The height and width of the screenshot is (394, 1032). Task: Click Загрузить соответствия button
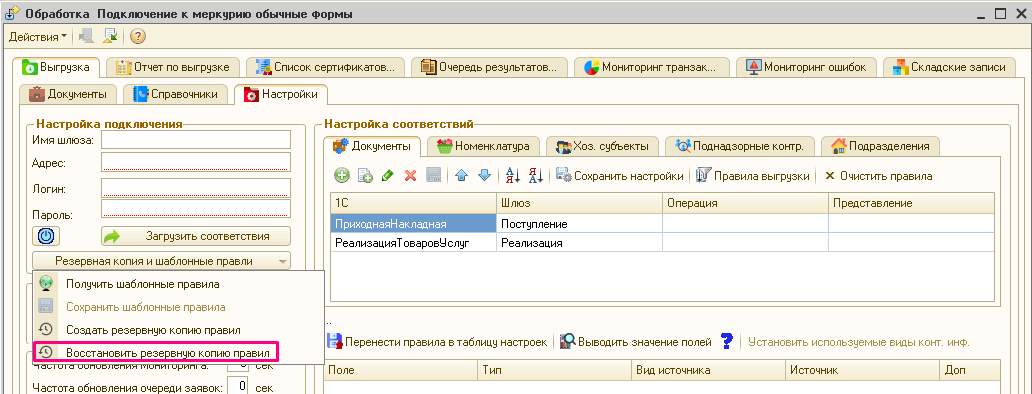pos(195,236)
